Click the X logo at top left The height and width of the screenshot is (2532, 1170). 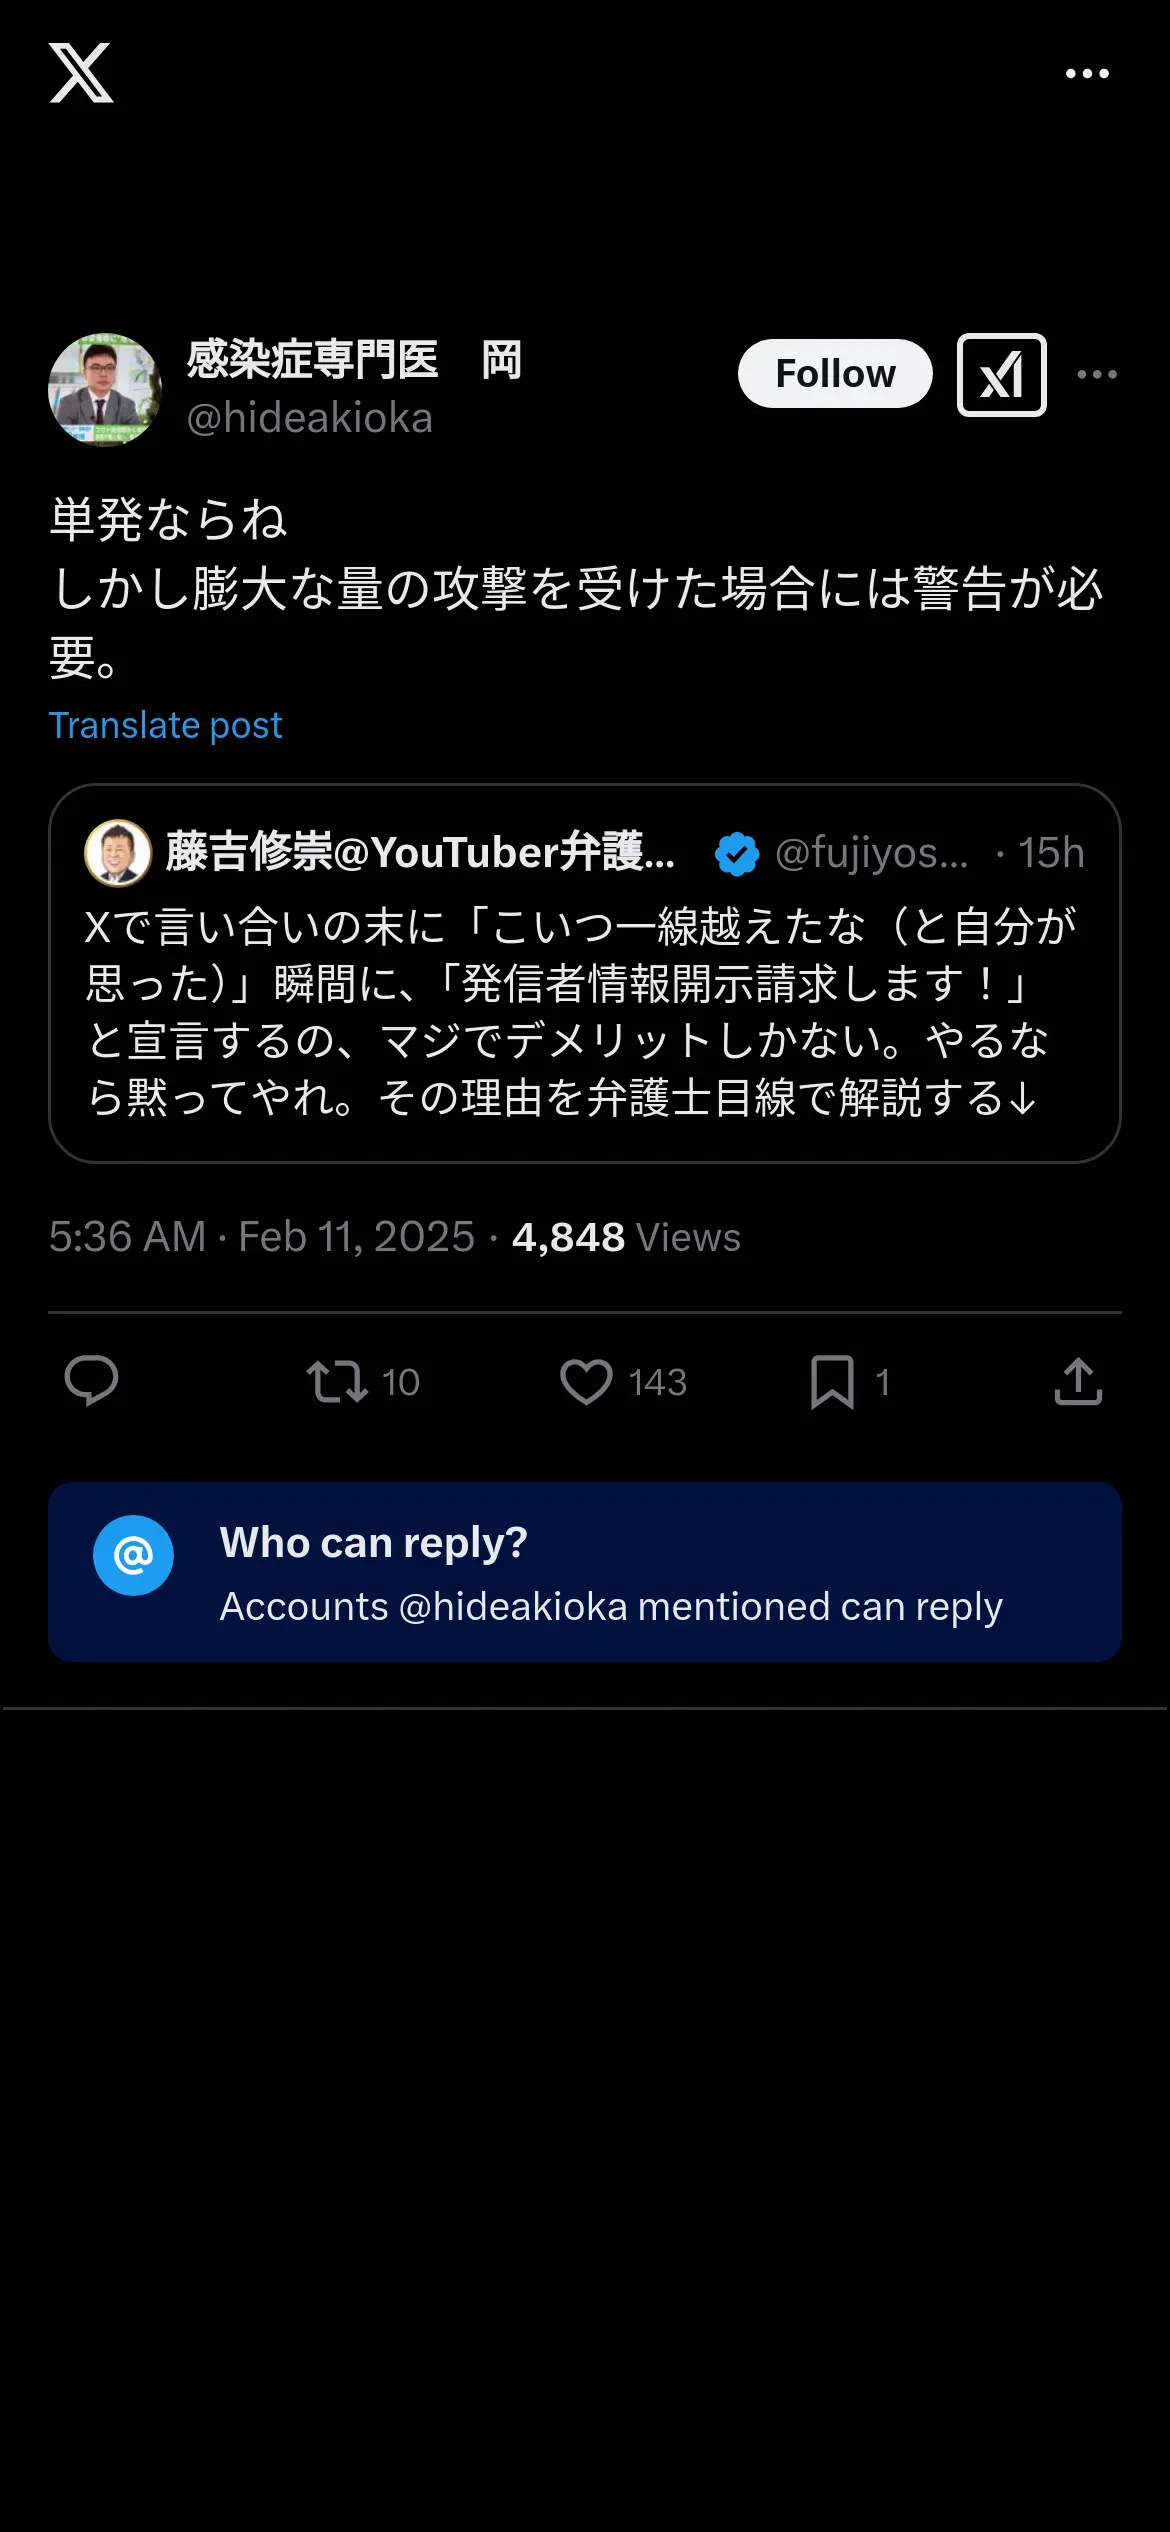[x=81, y=73]
